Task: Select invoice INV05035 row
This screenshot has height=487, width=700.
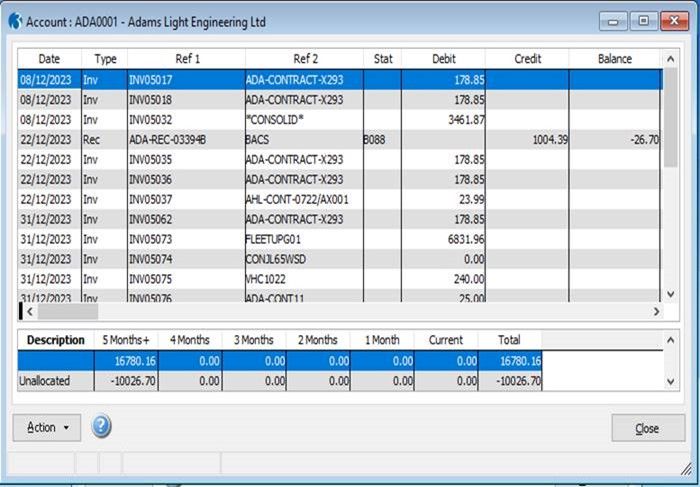Action: tap(340, 159)
